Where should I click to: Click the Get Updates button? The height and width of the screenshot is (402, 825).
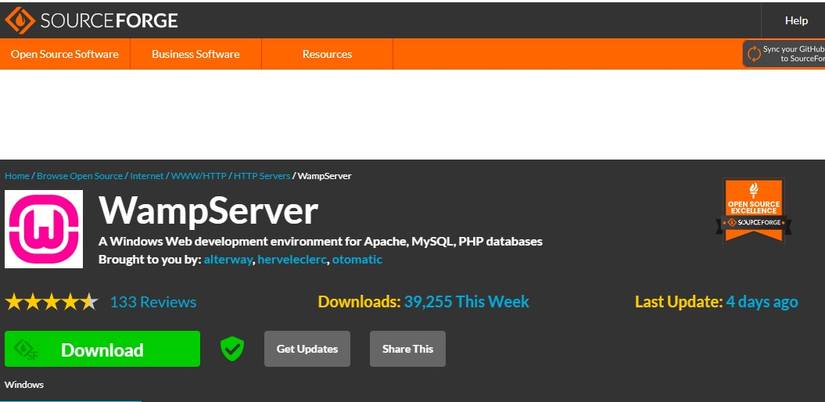(x=307, y=349)
